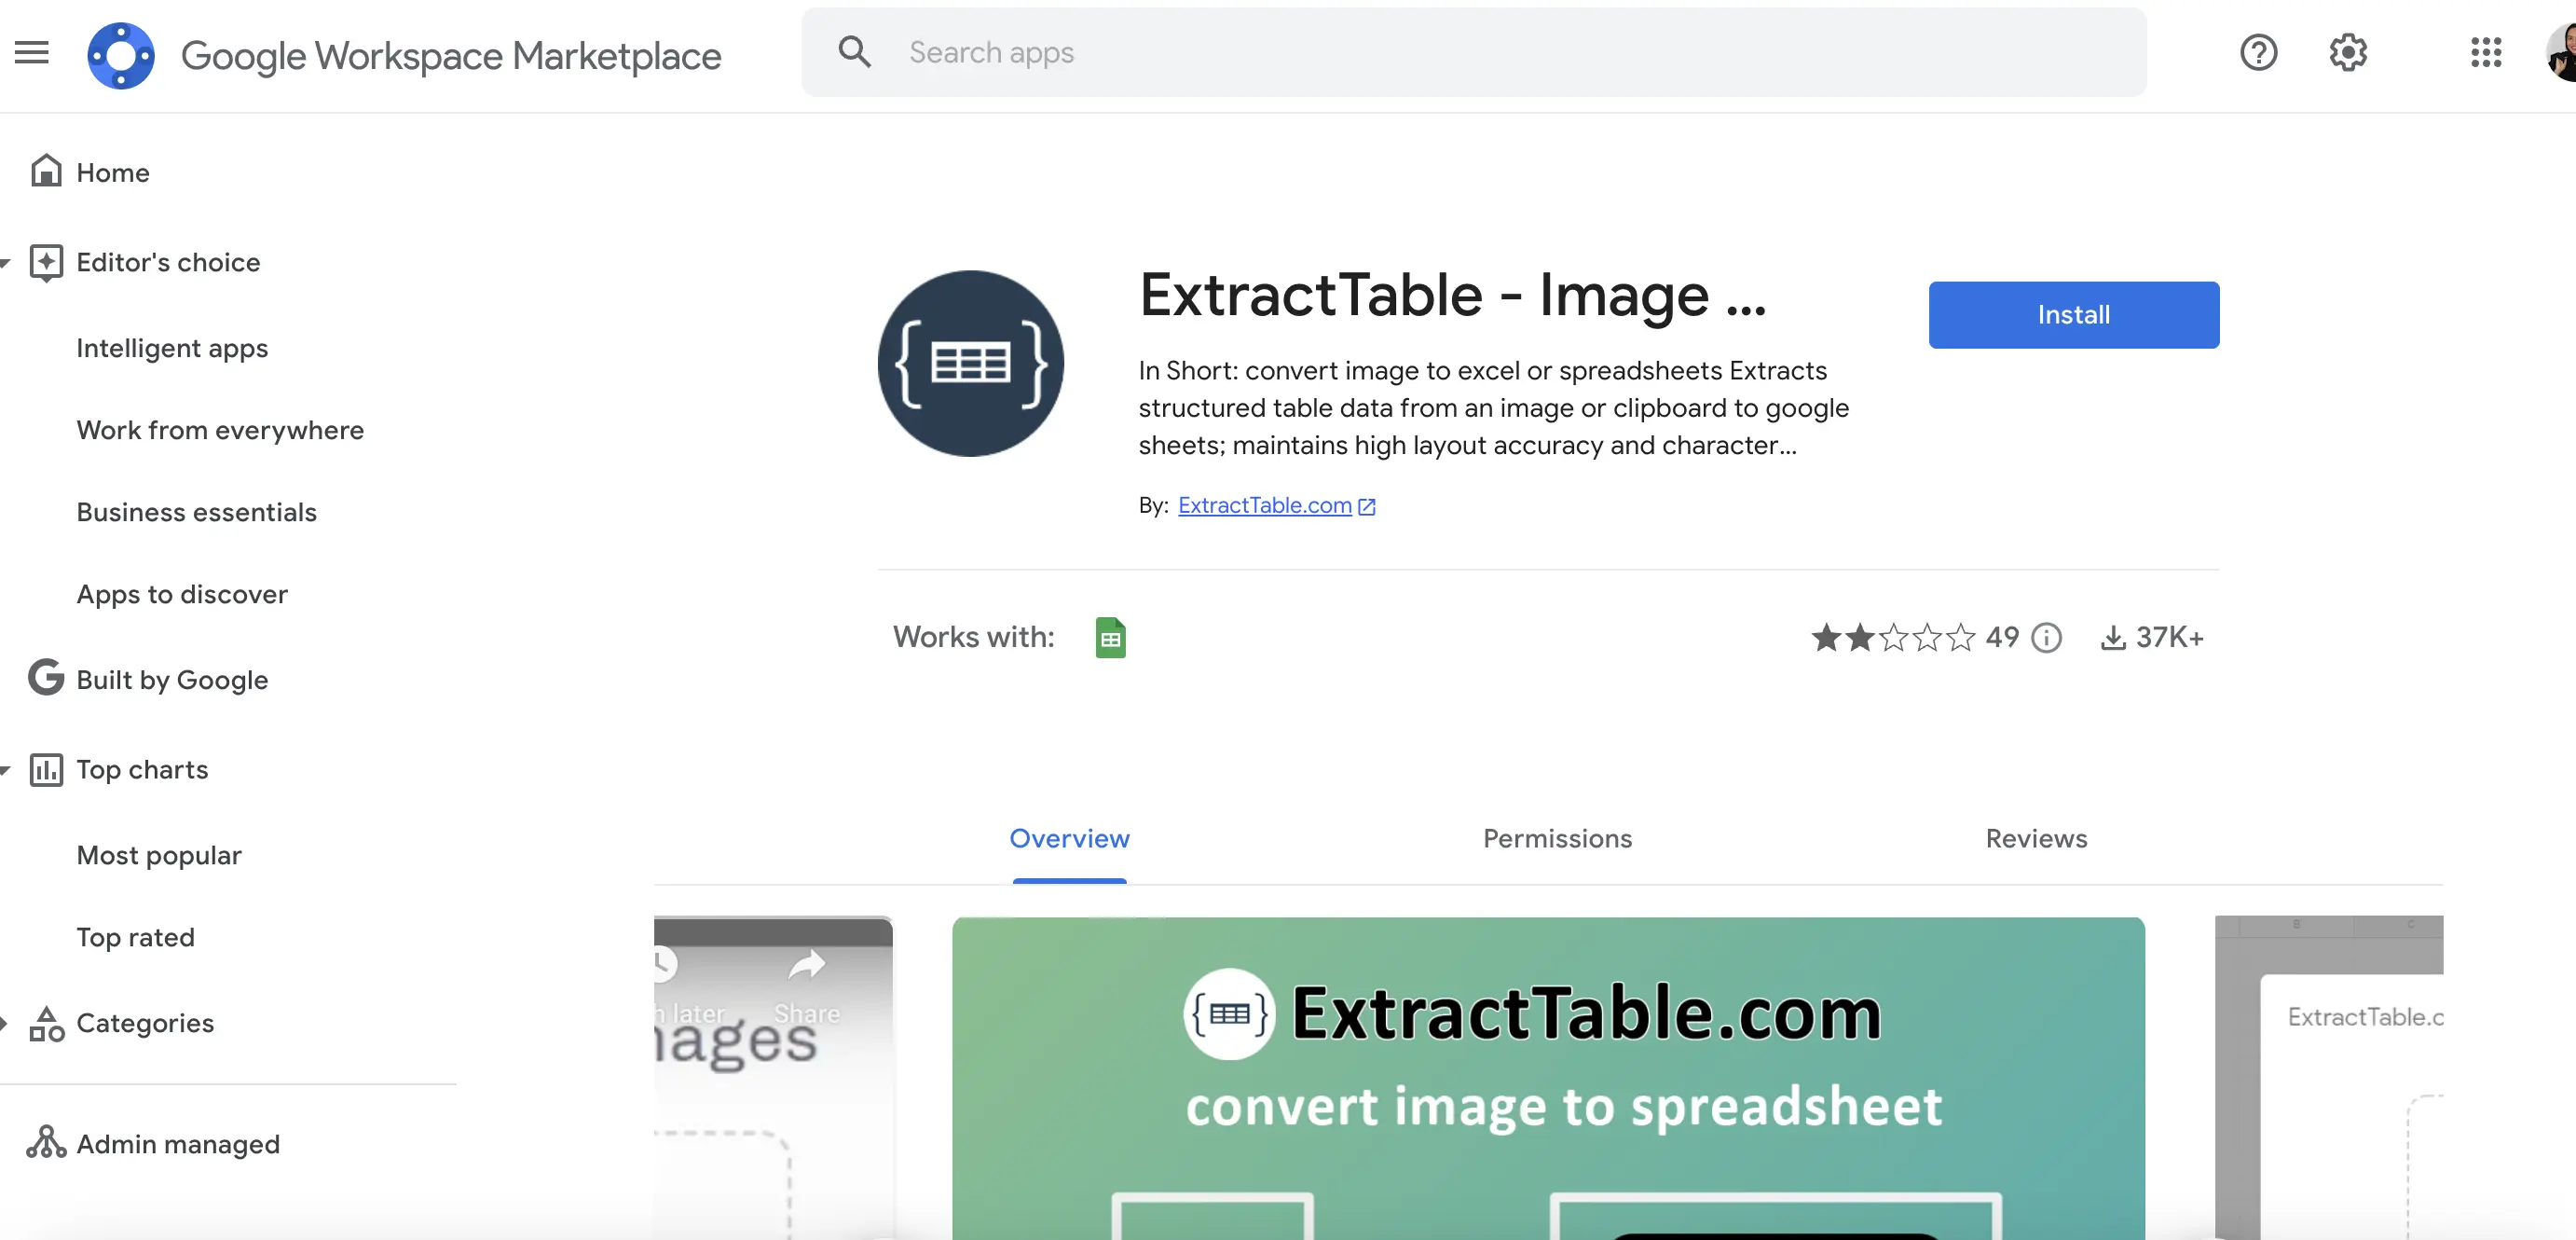
Task: Click the Home icon in sidebar
Action: [46, 171]
